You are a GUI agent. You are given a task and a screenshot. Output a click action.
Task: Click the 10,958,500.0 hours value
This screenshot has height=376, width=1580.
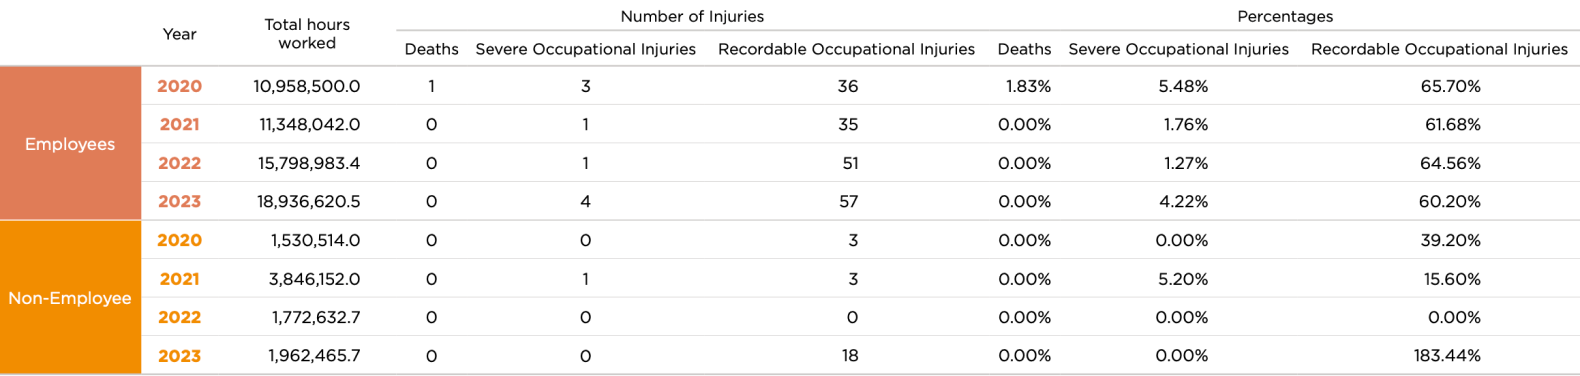click(307, 86)
